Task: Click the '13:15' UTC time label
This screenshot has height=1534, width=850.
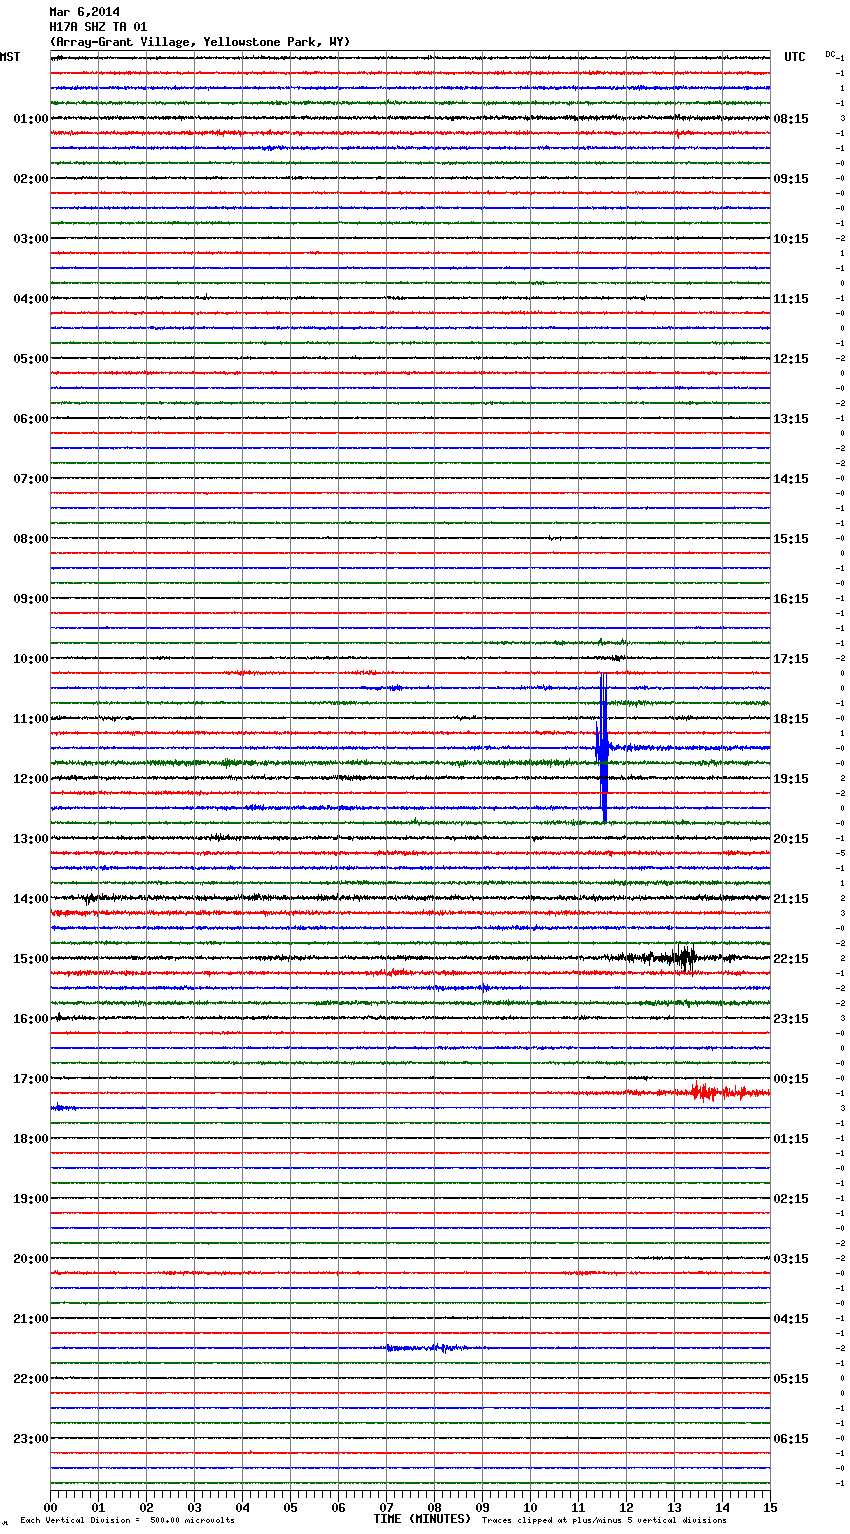Action: (791, 419)
